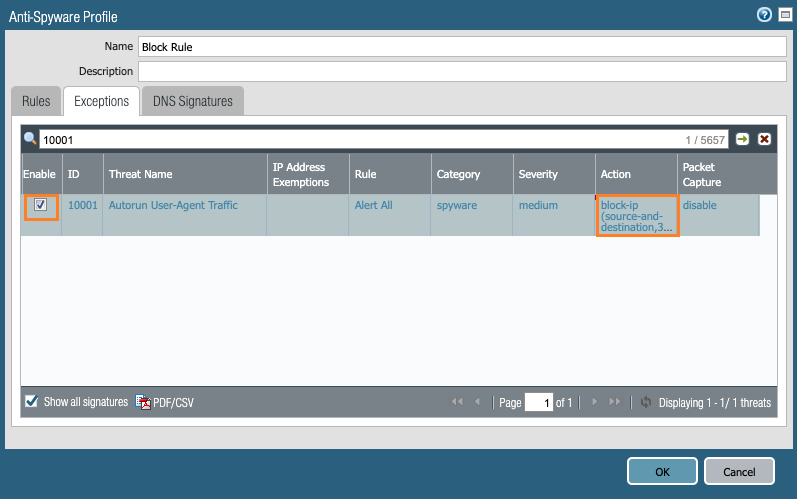
Task: Refresh the threats list
Action: [x=646, y=402]
